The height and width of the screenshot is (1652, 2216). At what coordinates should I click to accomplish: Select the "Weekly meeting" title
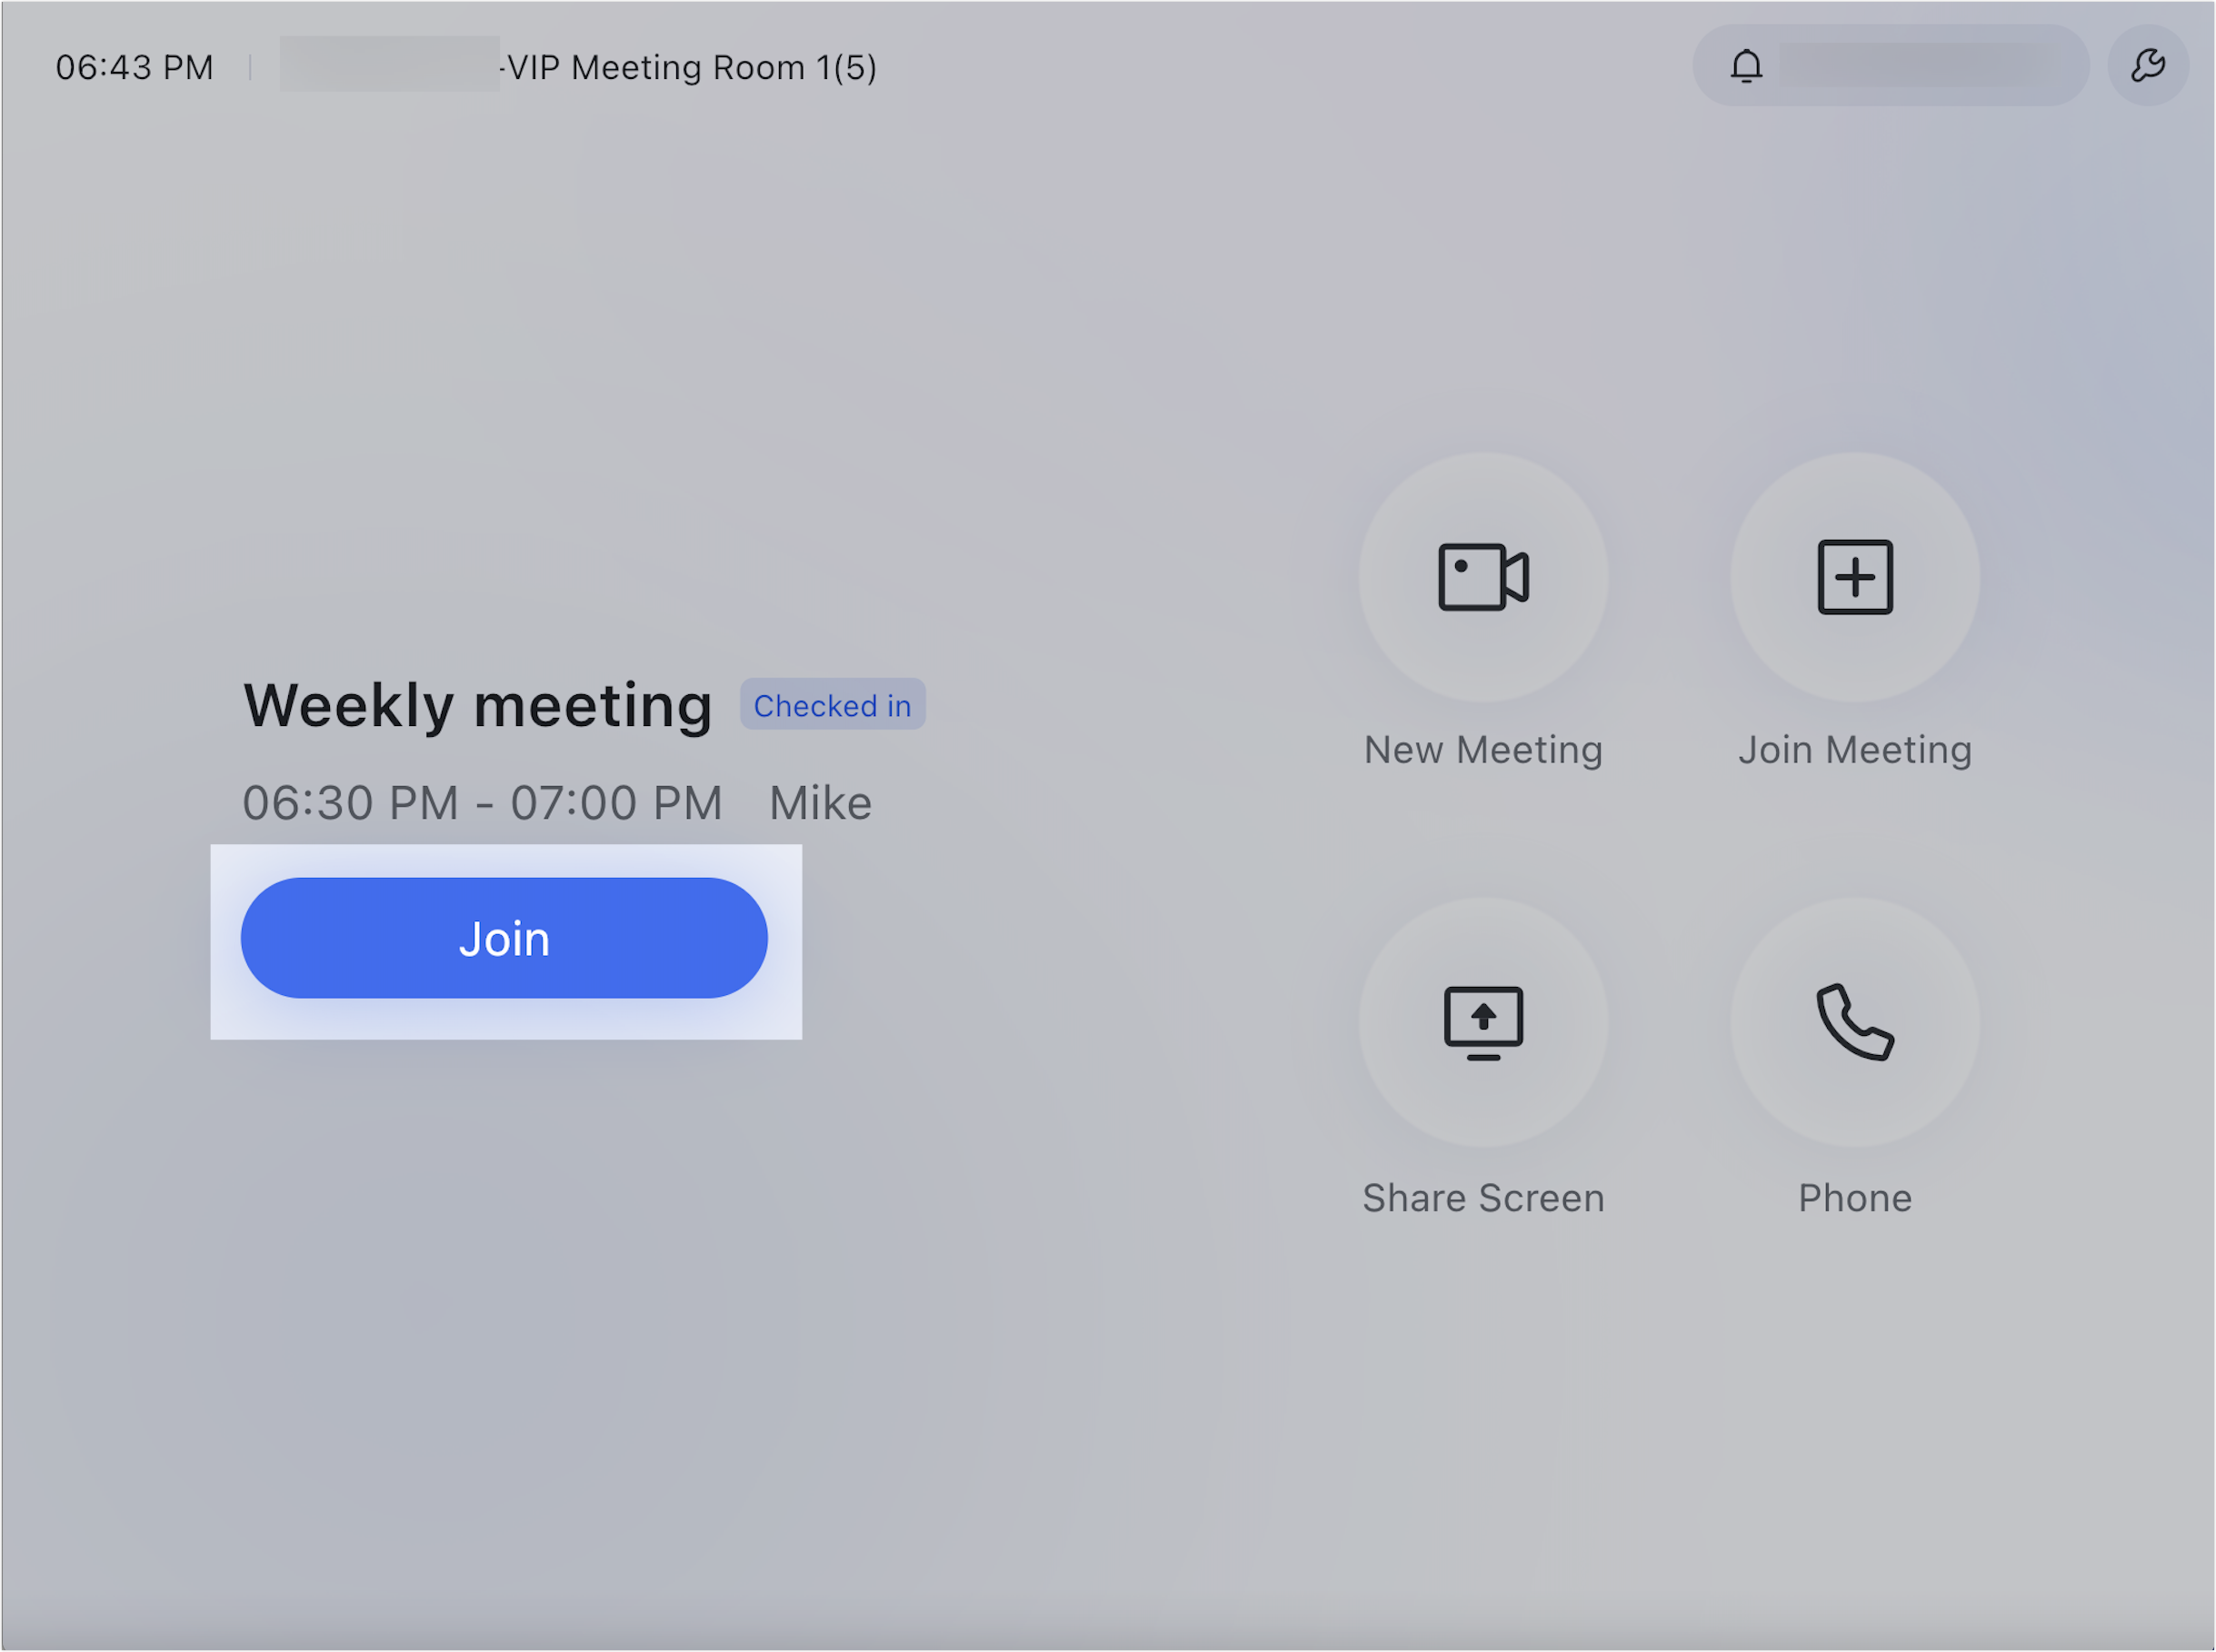coord(477,705)
